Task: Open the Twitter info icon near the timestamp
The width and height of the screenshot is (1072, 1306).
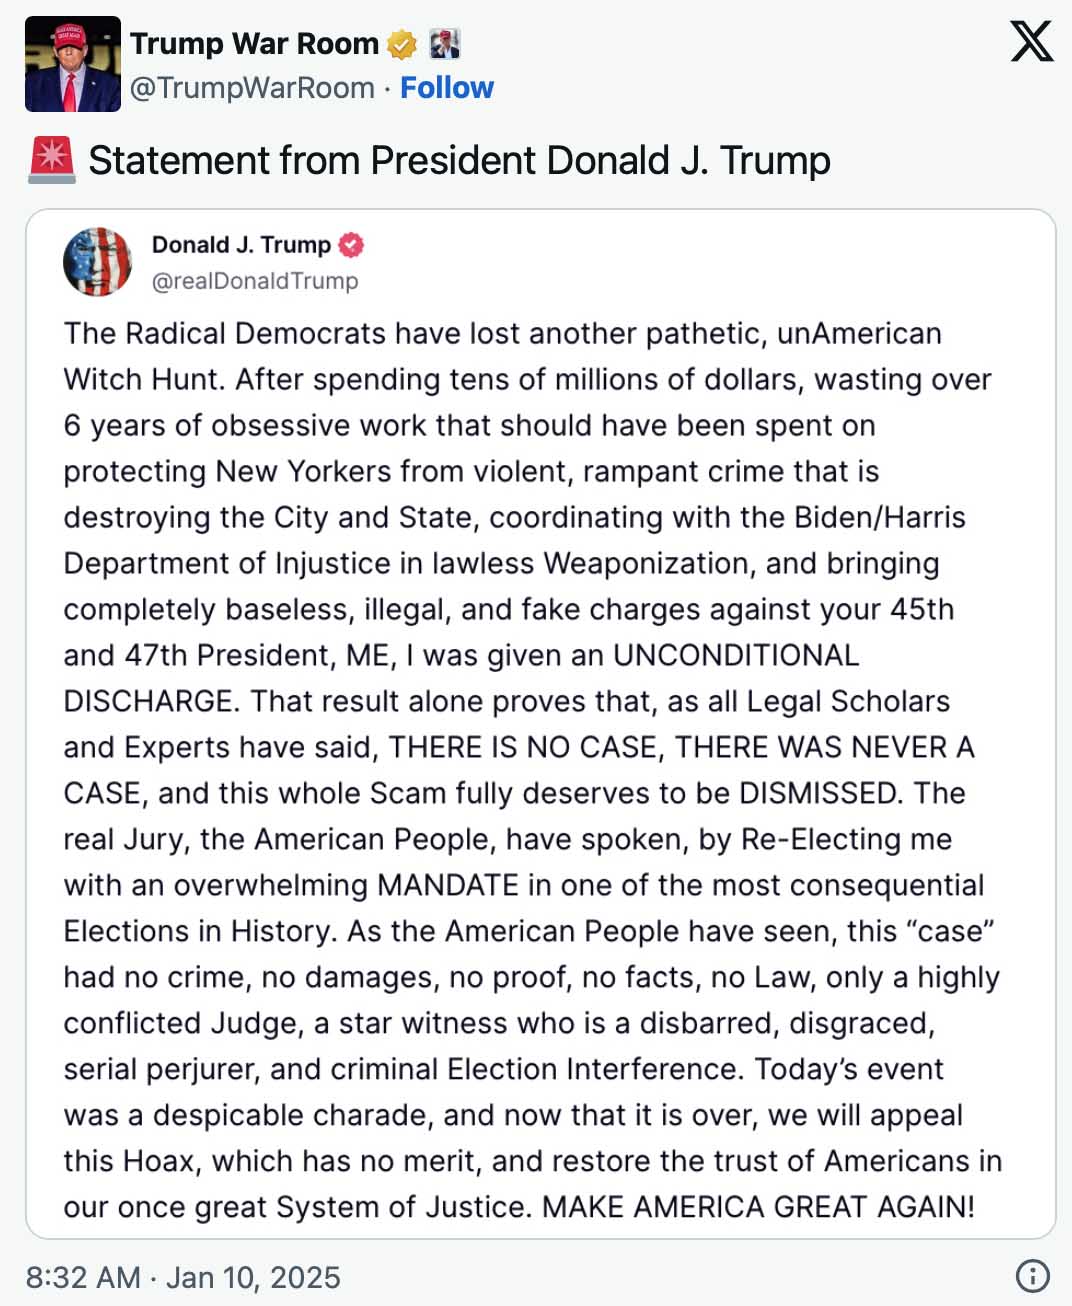Action: 1032,1276
